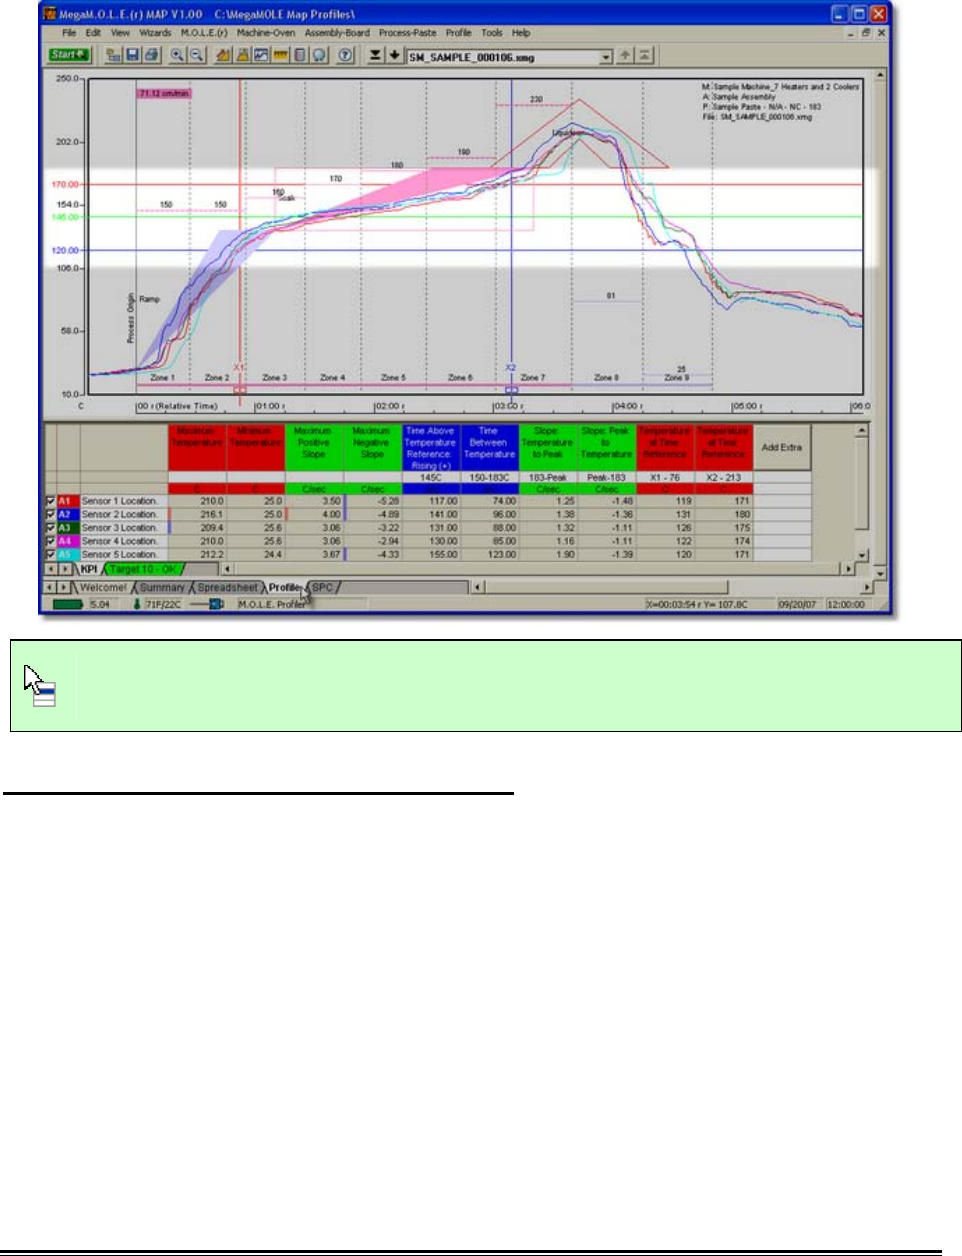Click the KPI table scrollbar down arrow
This screenshot has width=962, height=1256.
[862, 555]
